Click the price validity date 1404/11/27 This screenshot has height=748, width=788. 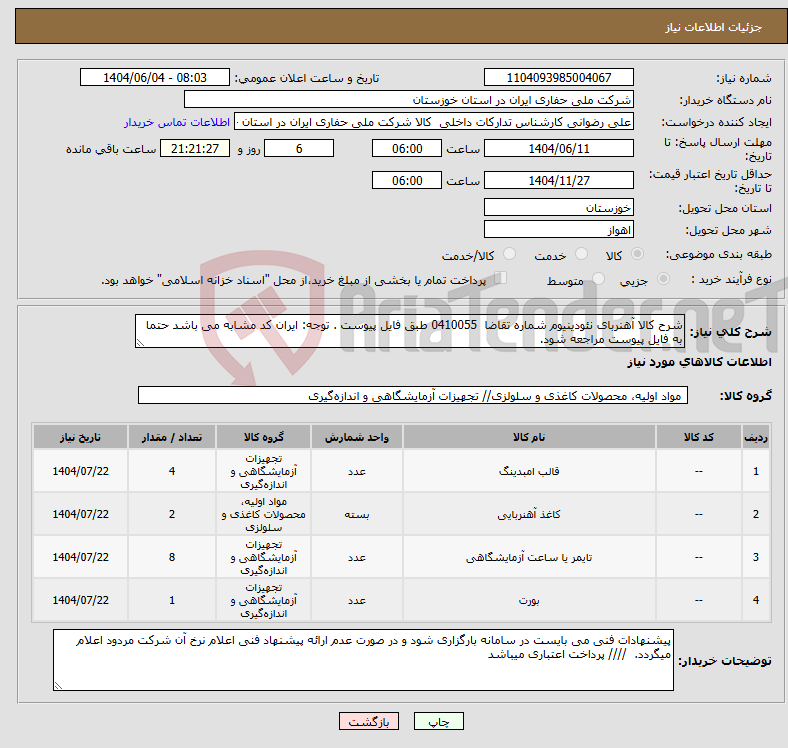pyautogui.click(x=559, y=180)
